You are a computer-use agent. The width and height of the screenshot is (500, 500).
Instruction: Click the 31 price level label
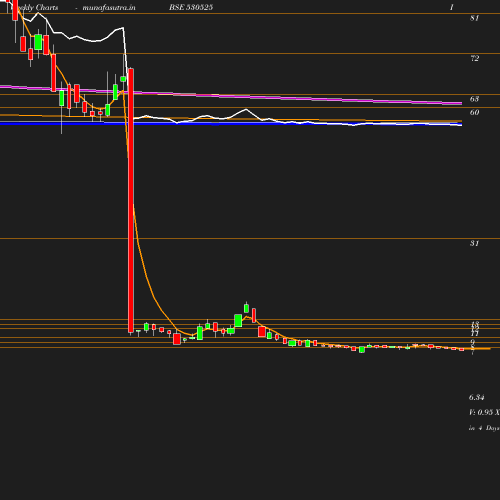(x=474, y=243)
